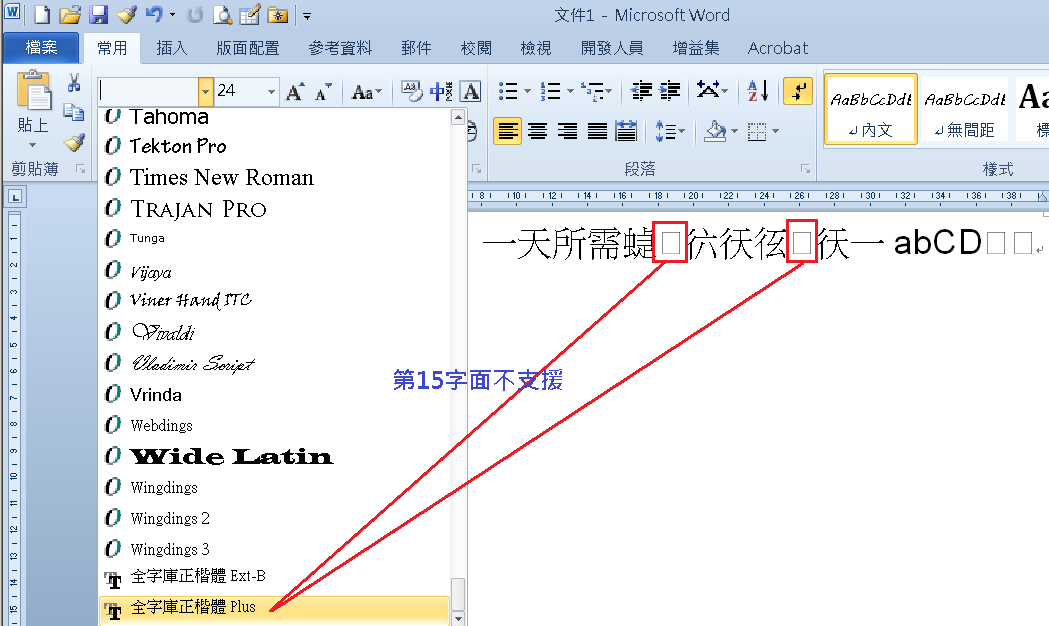The width and height of the screenshot is (1049, 626).
Task: Open a file with the folder icon
Action: (70, 15)
